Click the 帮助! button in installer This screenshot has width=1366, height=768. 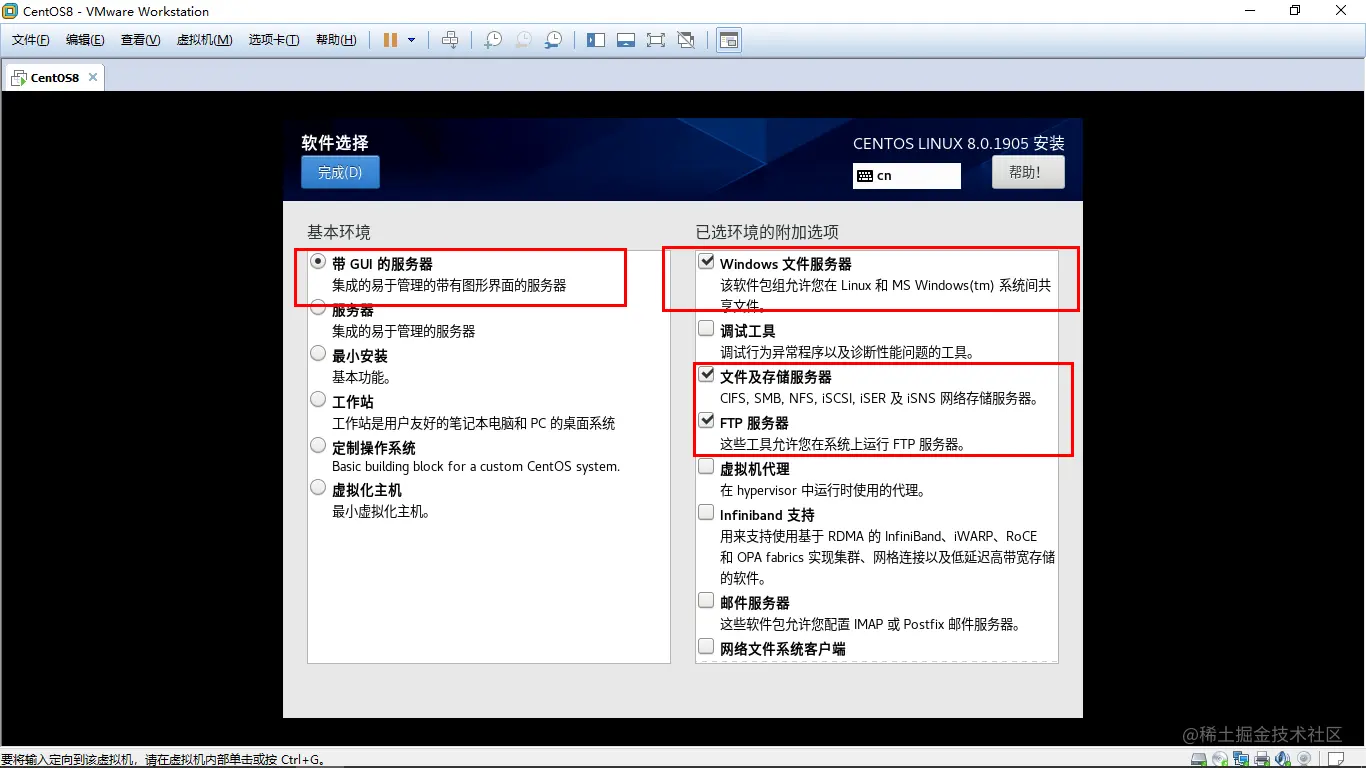1028,172
